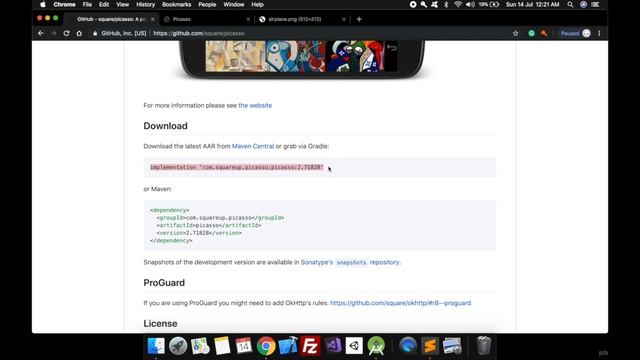
Task: Open the okhttp r8-proguard link
Action: click(400, 303)
